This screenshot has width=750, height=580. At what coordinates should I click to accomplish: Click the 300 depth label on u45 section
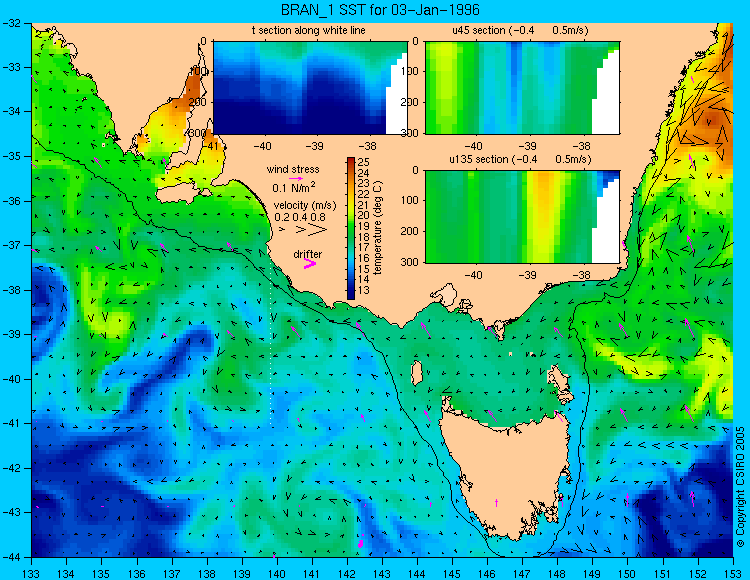point(411,133)
